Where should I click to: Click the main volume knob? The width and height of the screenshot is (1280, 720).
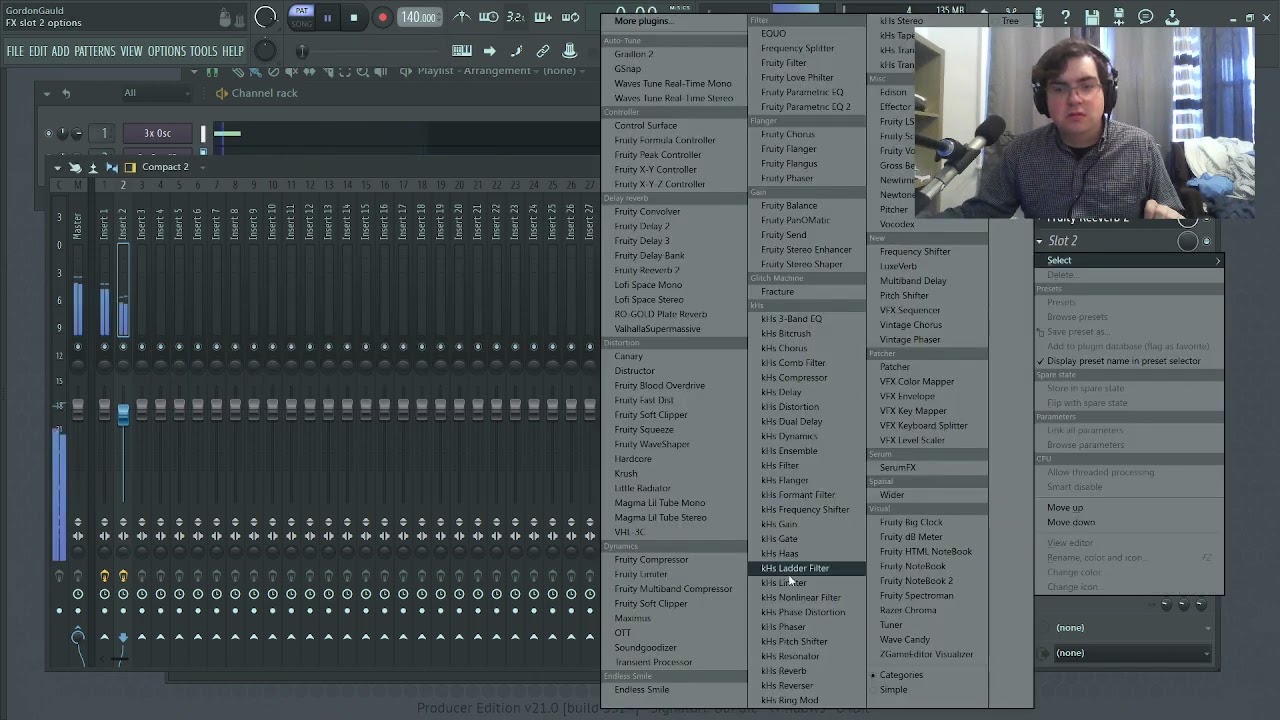tap(265, 17)
